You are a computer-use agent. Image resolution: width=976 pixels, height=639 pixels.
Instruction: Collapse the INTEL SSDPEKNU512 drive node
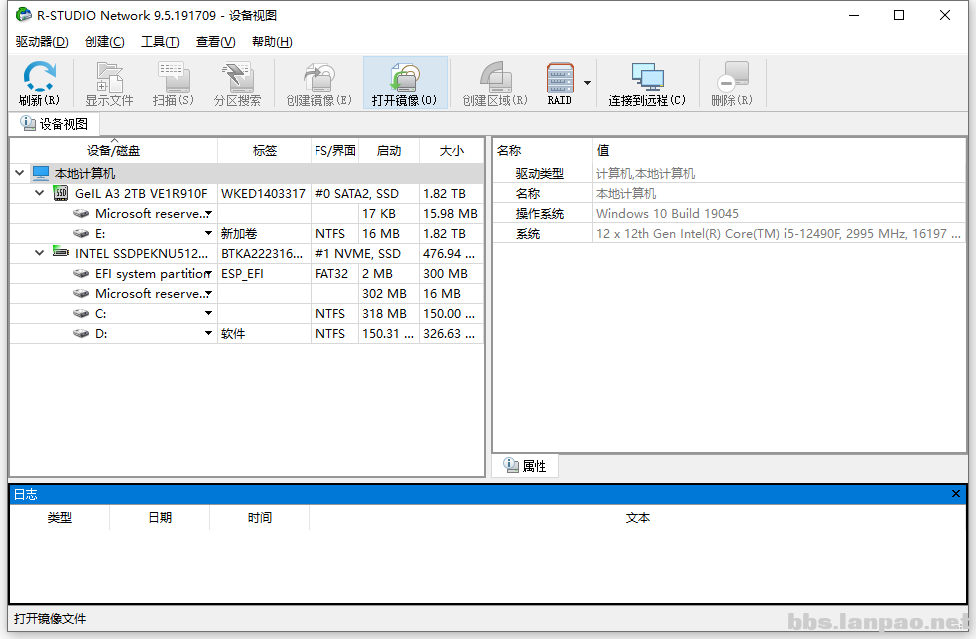[40, 253]
